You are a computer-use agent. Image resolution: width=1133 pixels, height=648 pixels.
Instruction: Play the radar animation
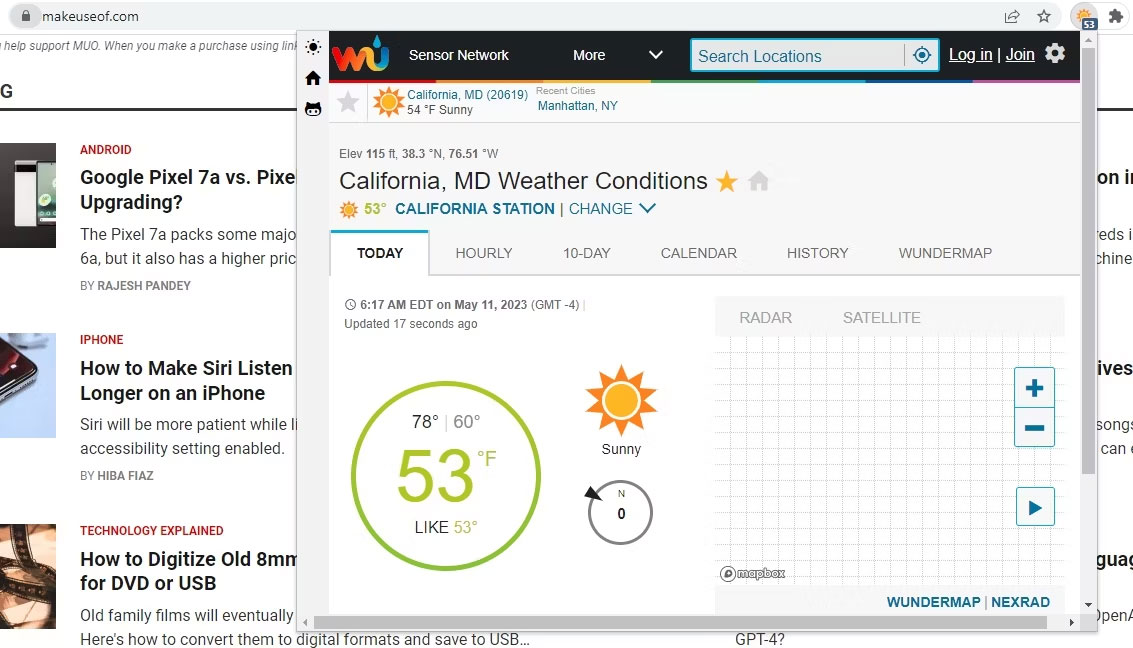coord(1035,507)
